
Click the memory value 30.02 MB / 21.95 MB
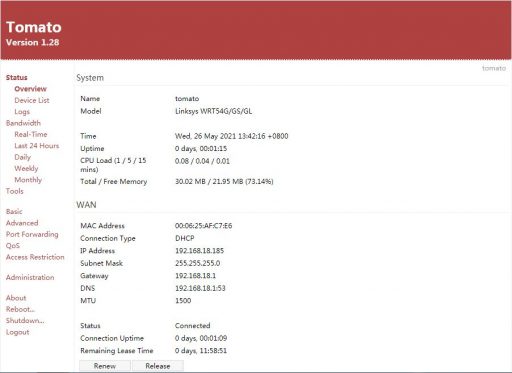(224, 182)
